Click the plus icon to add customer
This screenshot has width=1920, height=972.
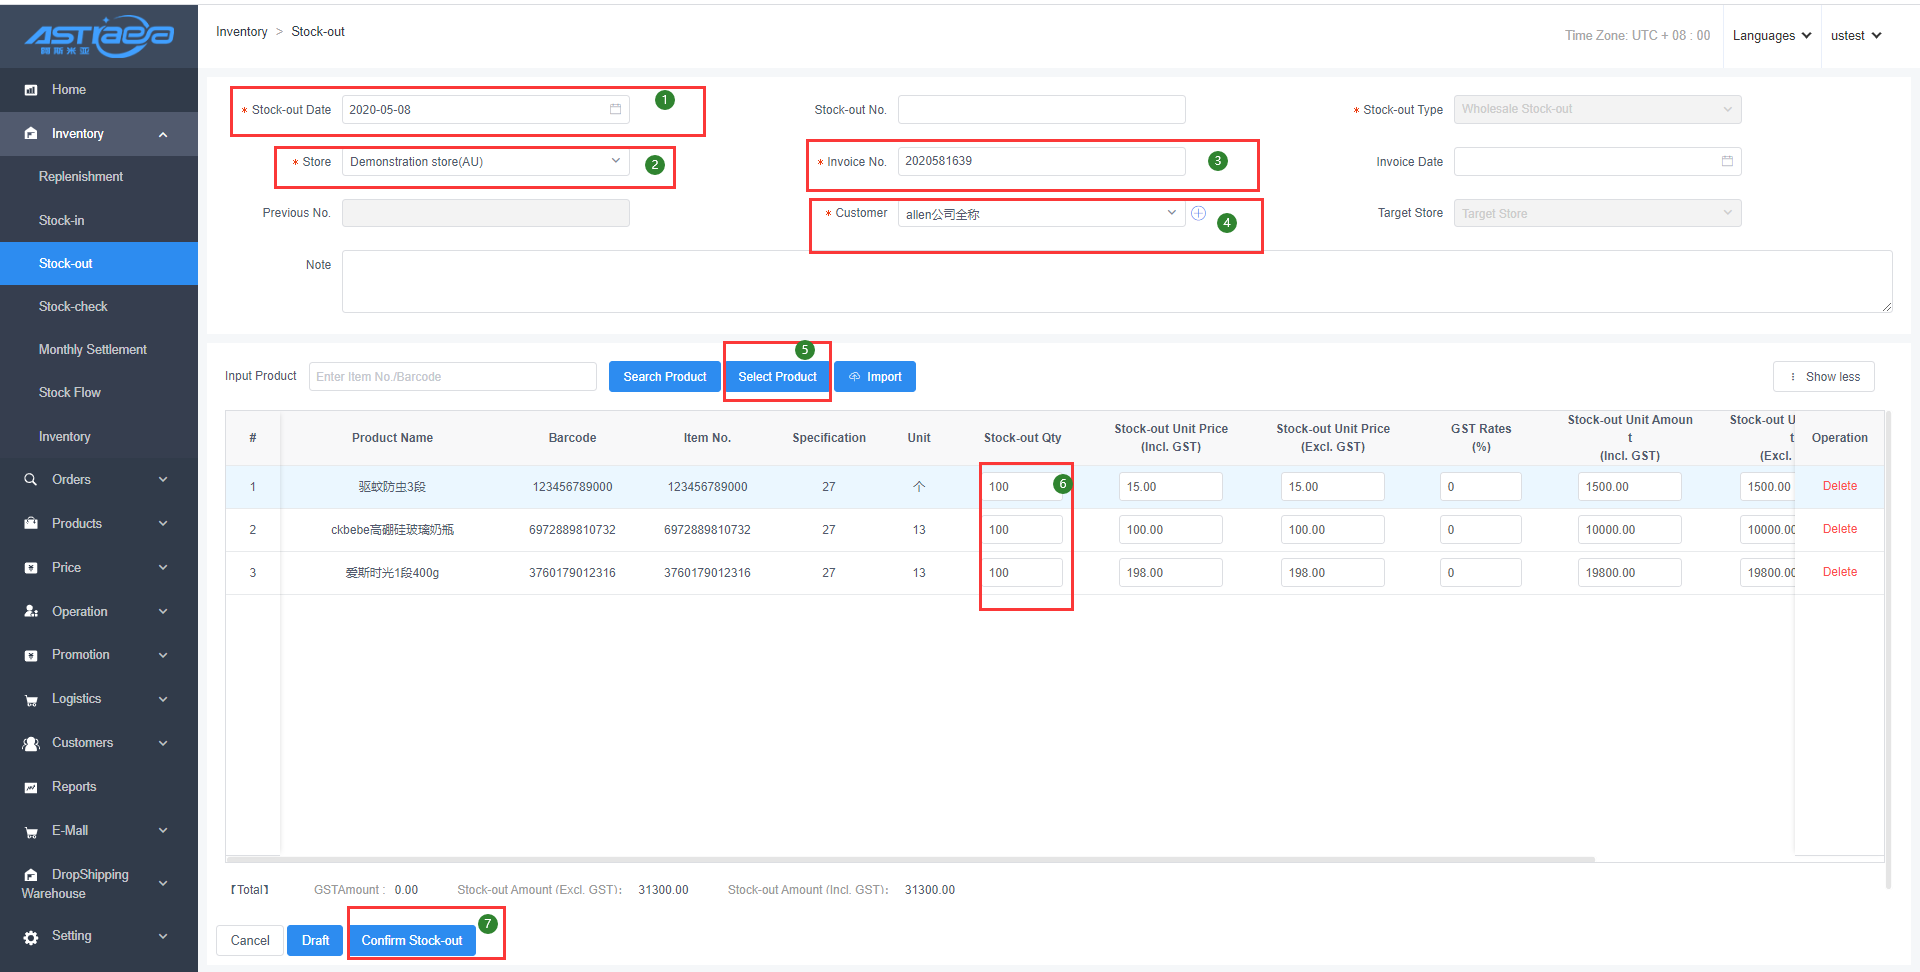[1198, 213]
